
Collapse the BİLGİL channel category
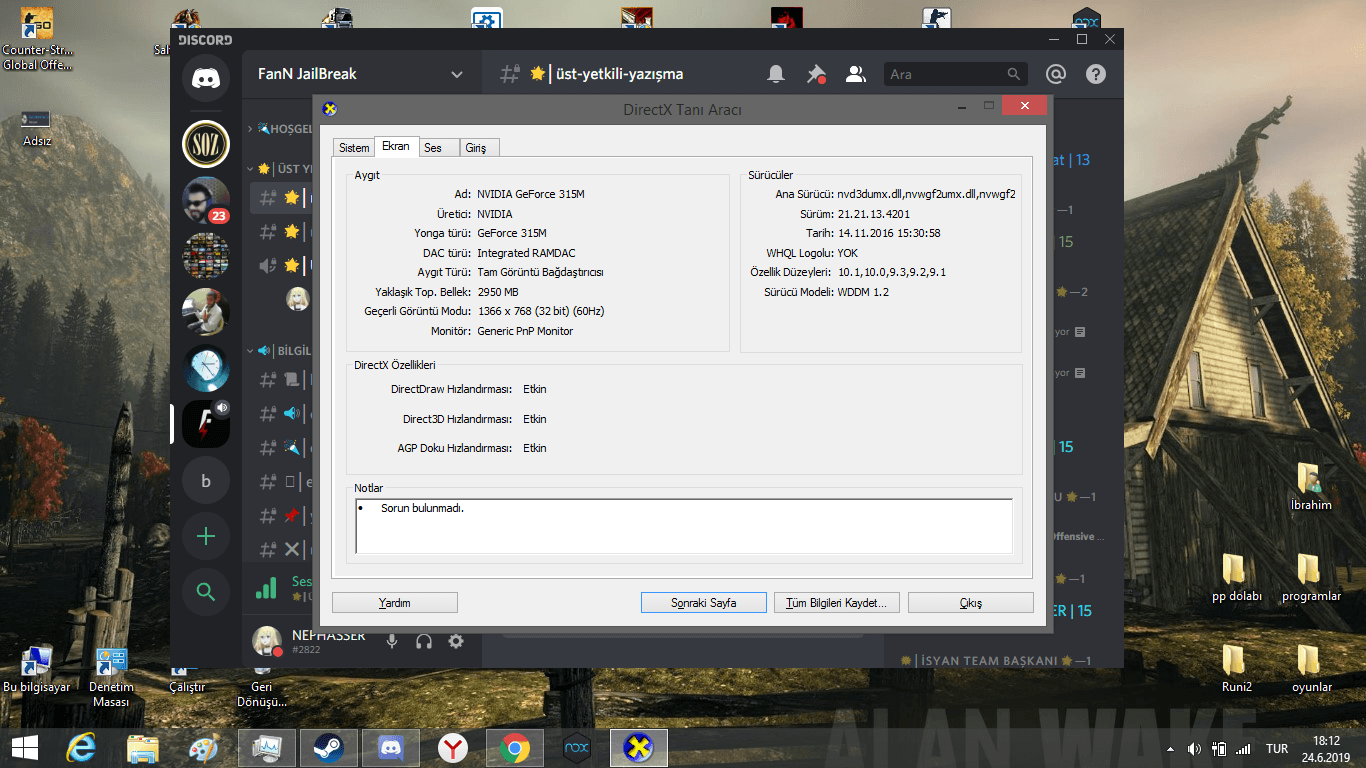point(280,351)
